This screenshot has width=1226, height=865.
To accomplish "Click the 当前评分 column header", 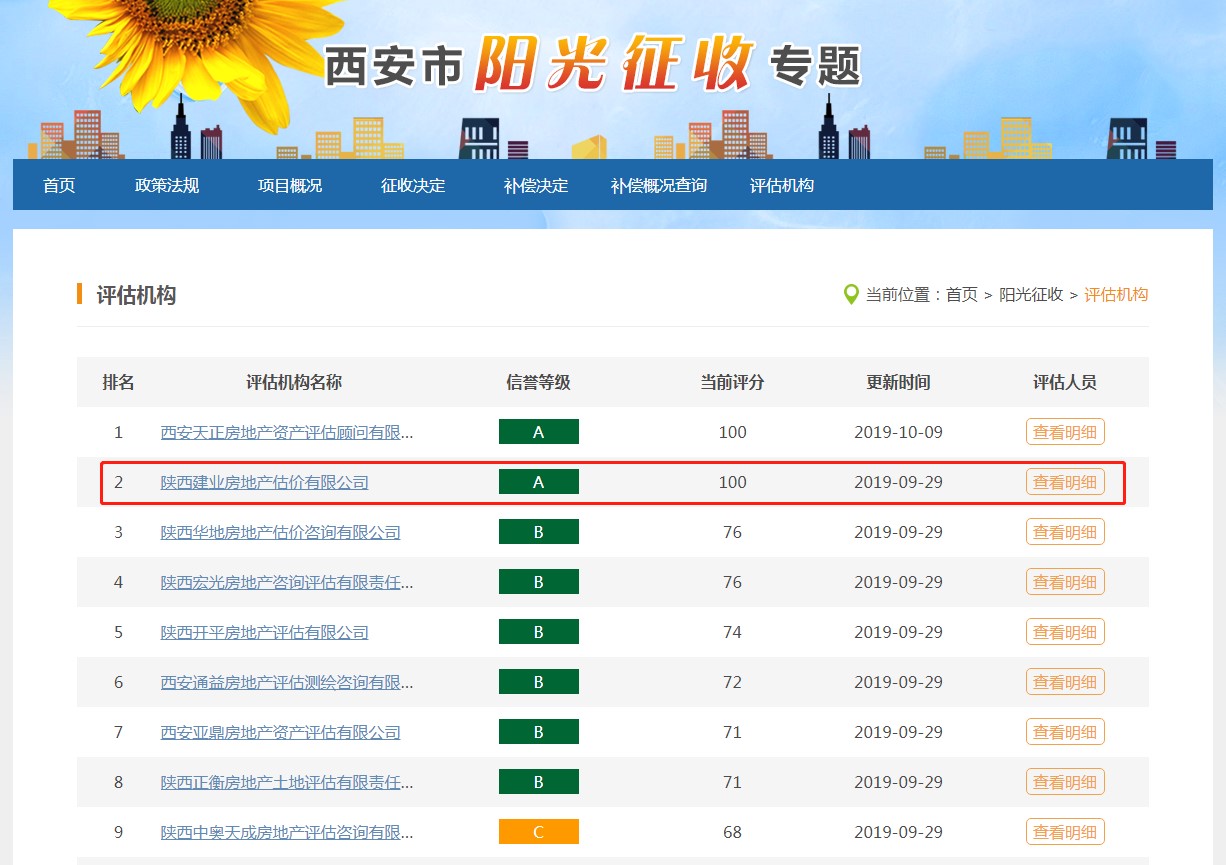I will click(x=732, y=382).
